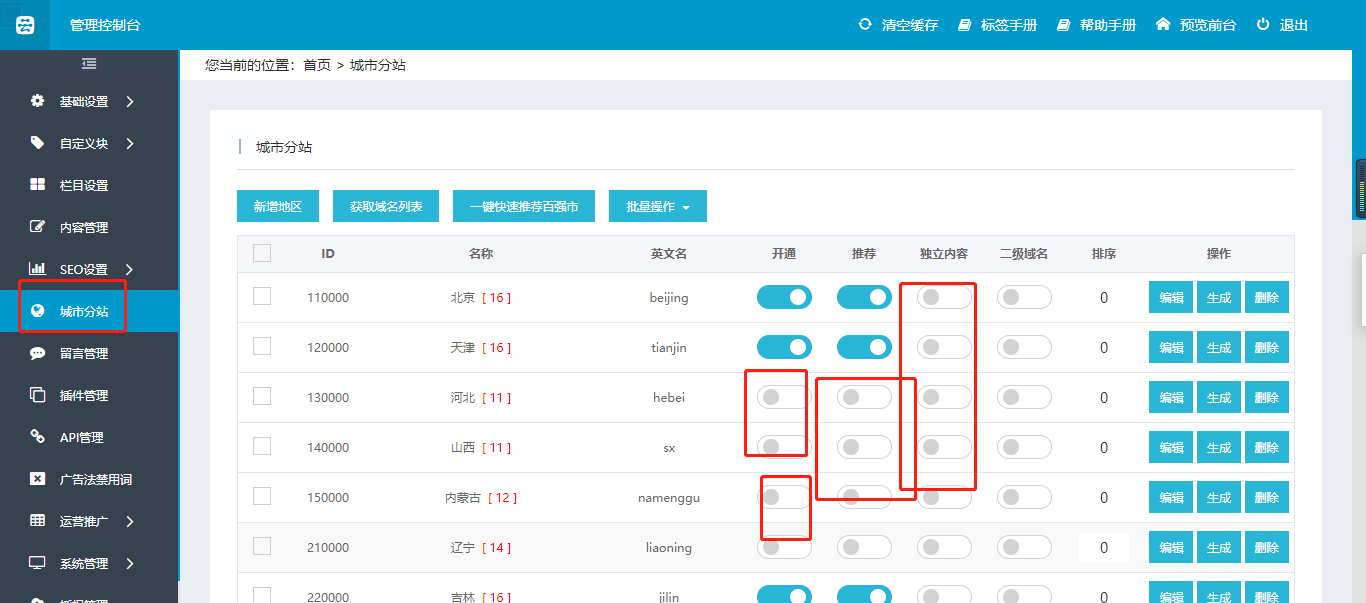Click the clear cache refresh icon
Viewport: 1366px width, 603px height.
pyautogui.click(x=865, y=24)
